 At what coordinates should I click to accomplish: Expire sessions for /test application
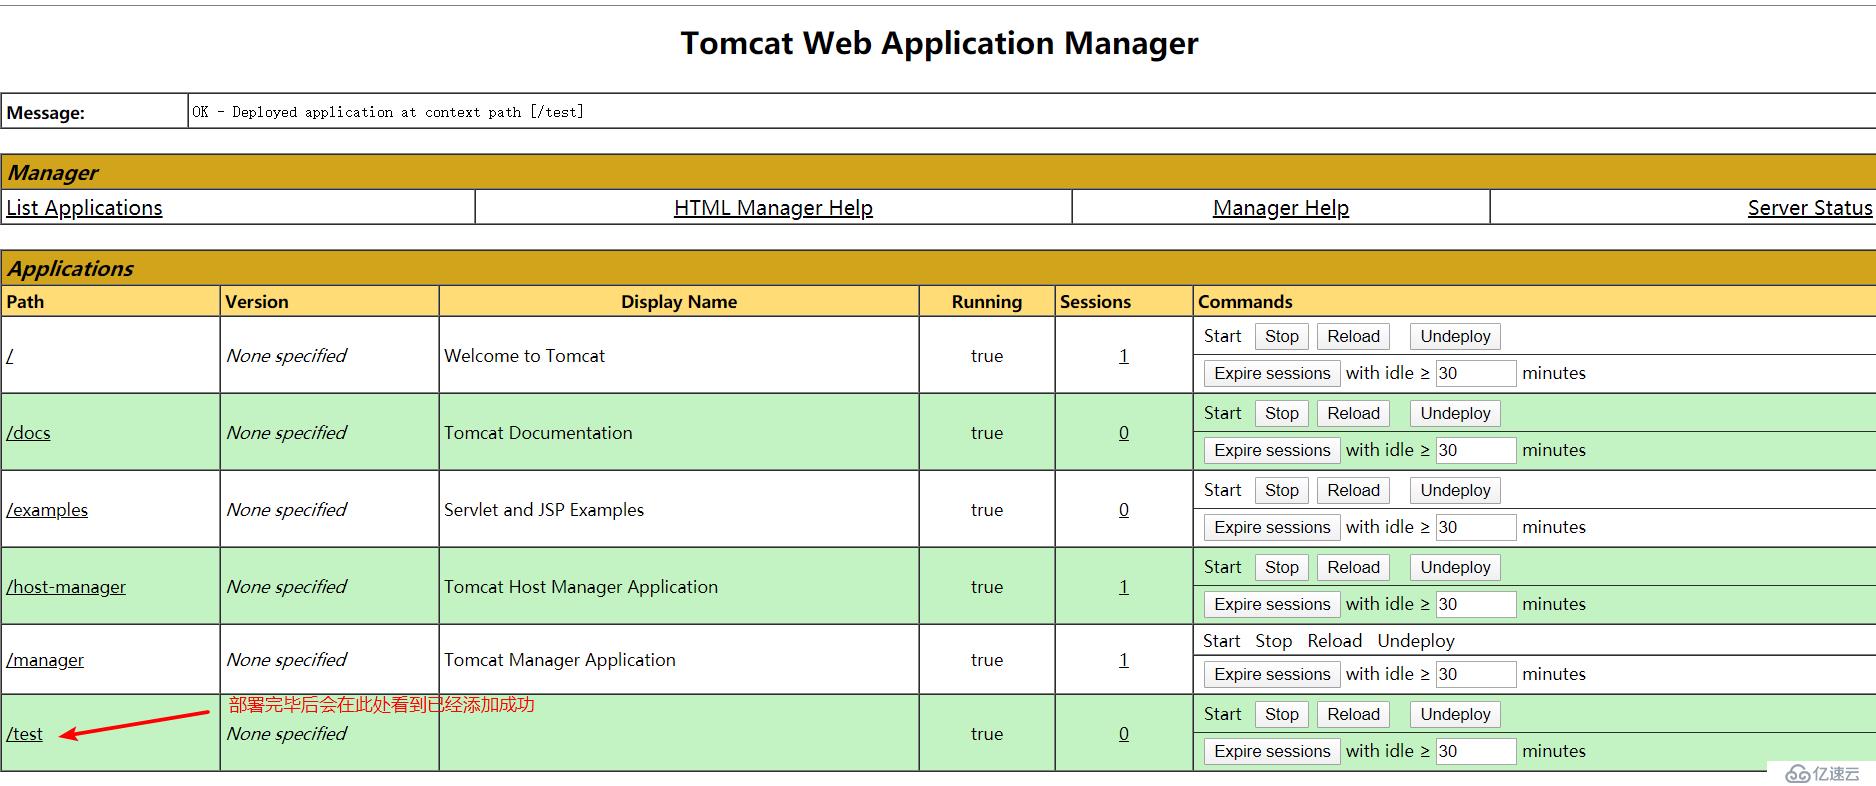(x=1272, y=752)
